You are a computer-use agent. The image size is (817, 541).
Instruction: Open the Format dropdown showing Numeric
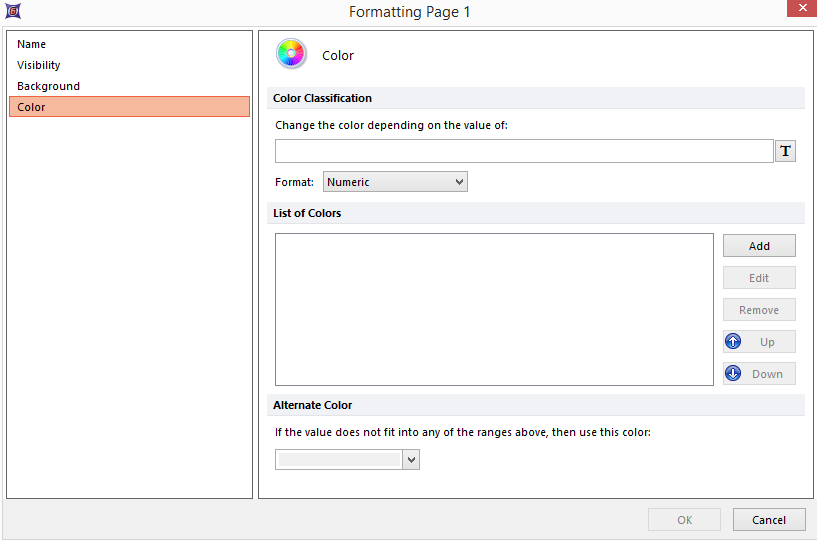point(395,182)
